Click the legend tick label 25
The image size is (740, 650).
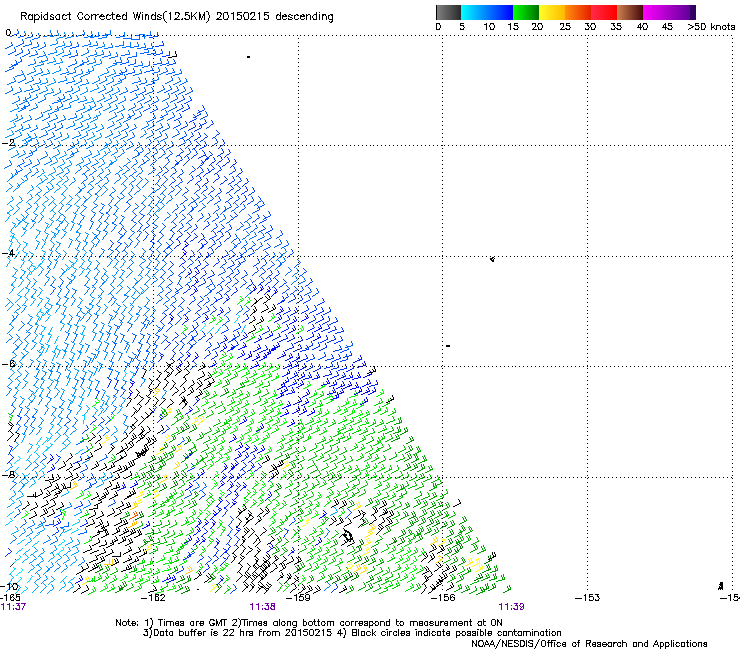point(565,27)
